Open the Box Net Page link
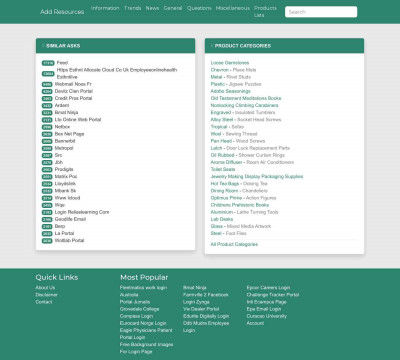The height and width of the screenshot is (360, 400). click(x=69, y=134)
